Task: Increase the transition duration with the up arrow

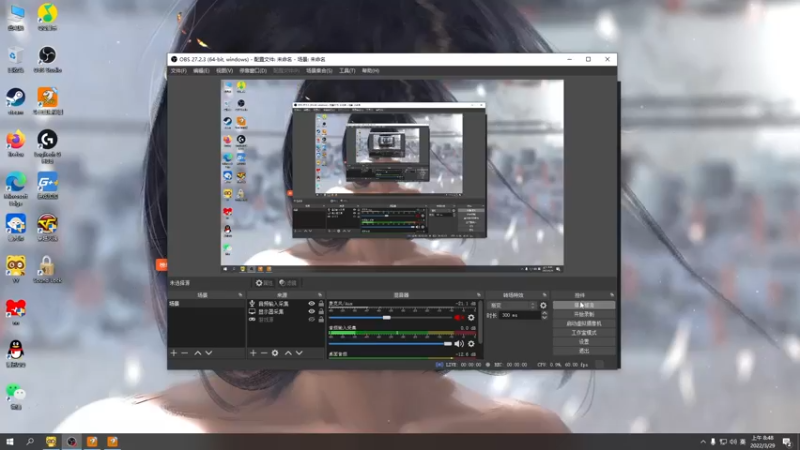Action: point(544,313)
